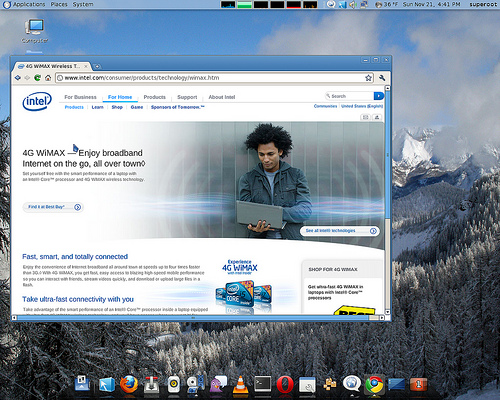Click the Products sub-navigation link

pyautogui.click(x=74, y=107)
